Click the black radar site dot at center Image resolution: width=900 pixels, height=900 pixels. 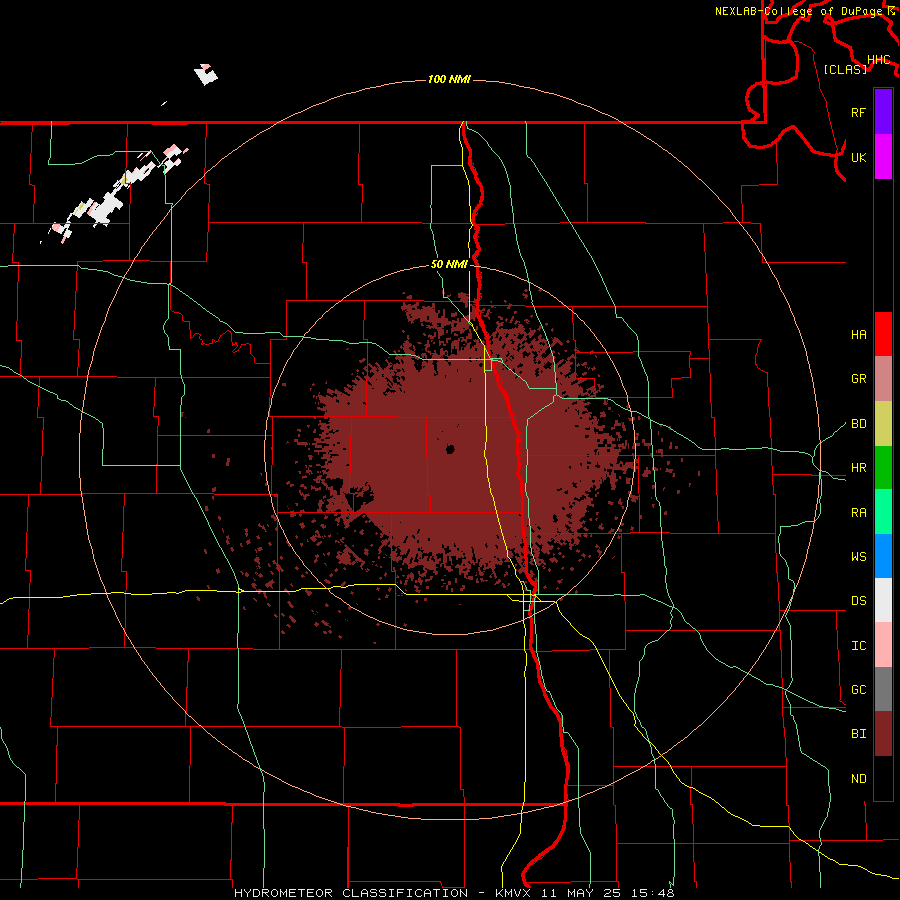450,449
